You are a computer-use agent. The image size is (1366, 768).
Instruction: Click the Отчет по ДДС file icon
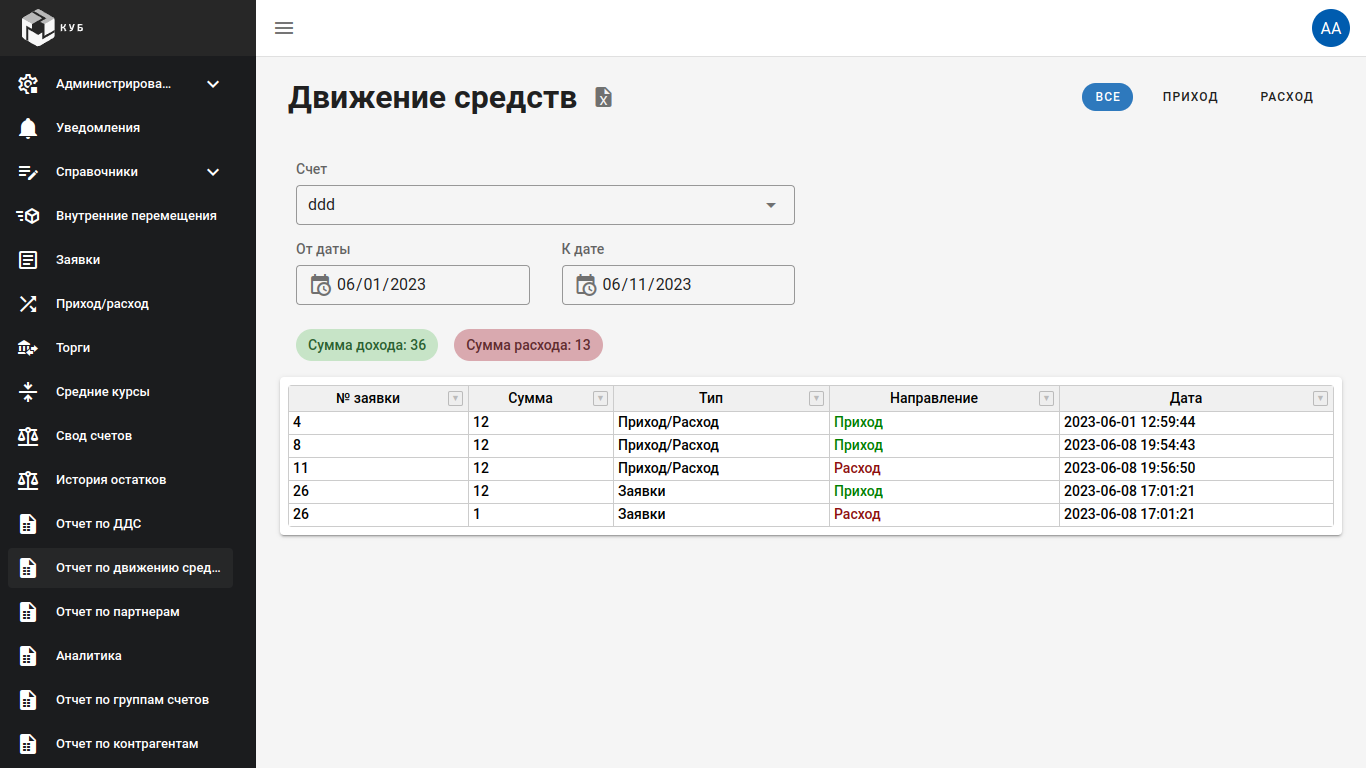28,524
